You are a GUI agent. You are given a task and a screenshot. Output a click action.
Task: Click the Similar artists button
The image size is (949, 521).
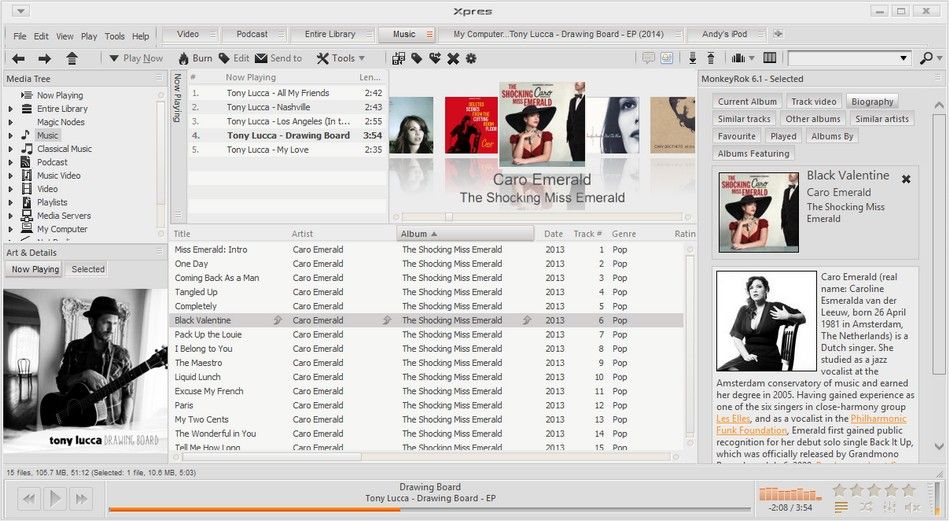coord(882,119)
